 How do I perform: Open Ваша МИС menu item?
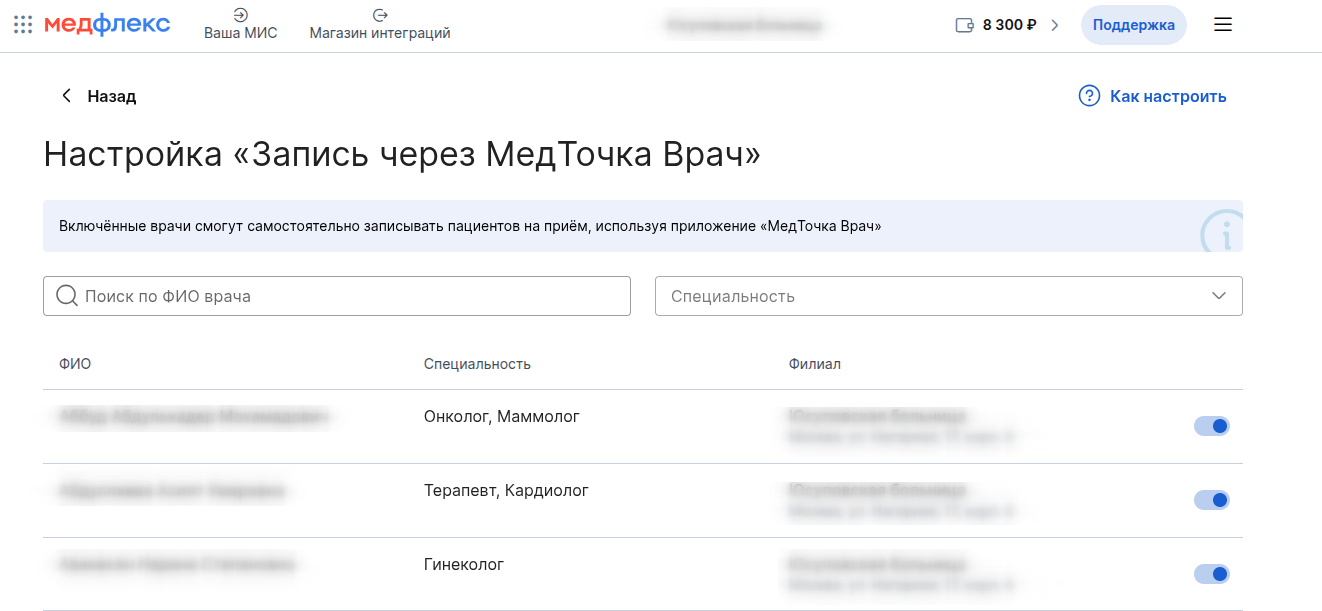[240, 33]
